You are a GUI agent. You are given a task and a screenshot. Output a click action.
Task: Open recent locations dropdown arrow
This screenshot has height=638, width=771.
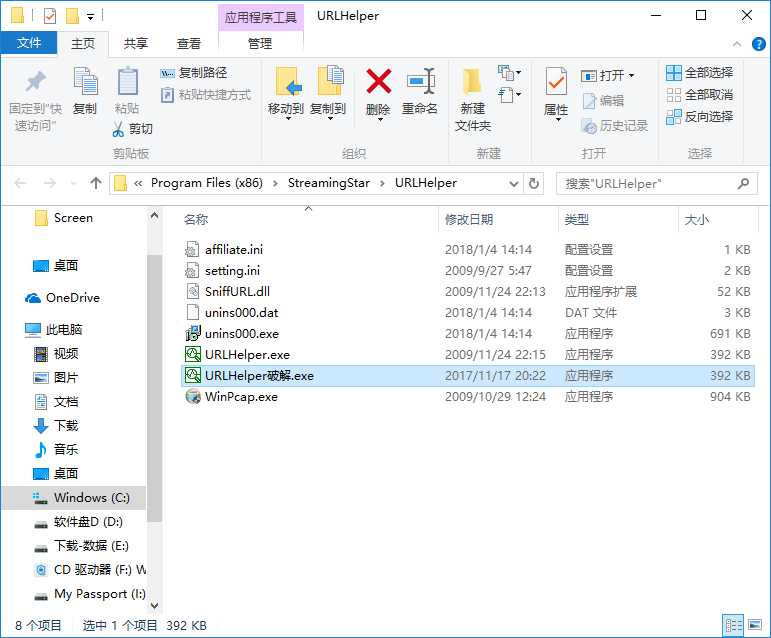click(74, 184)
